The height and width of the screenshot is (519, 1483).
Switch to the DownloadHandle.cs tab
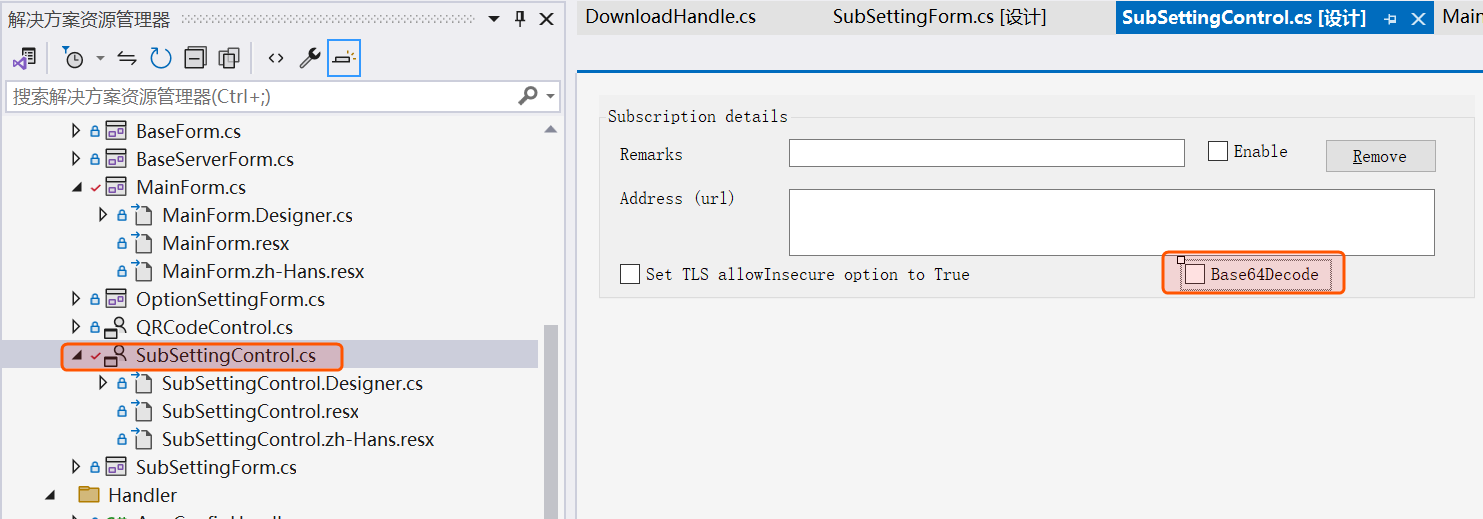670,17
